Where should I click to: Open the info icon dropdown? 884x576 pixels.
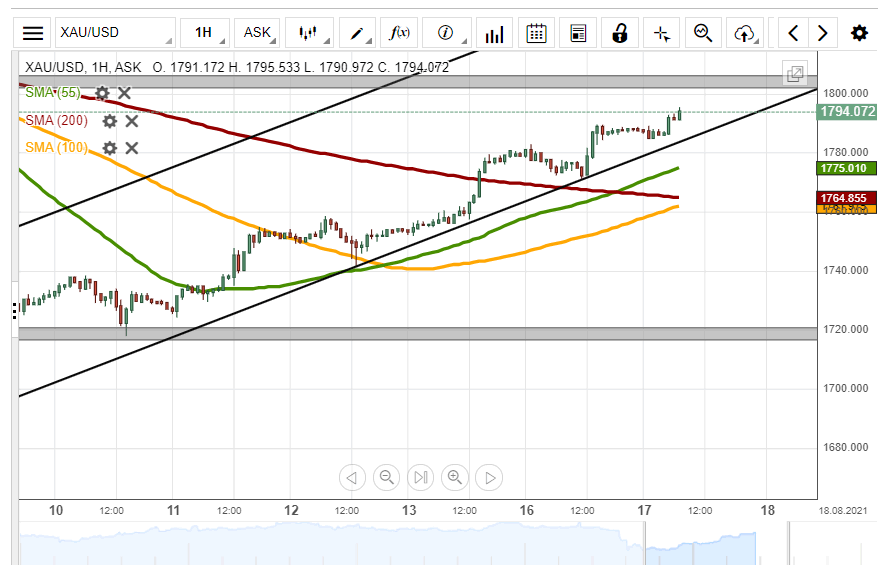click(447, 33)
